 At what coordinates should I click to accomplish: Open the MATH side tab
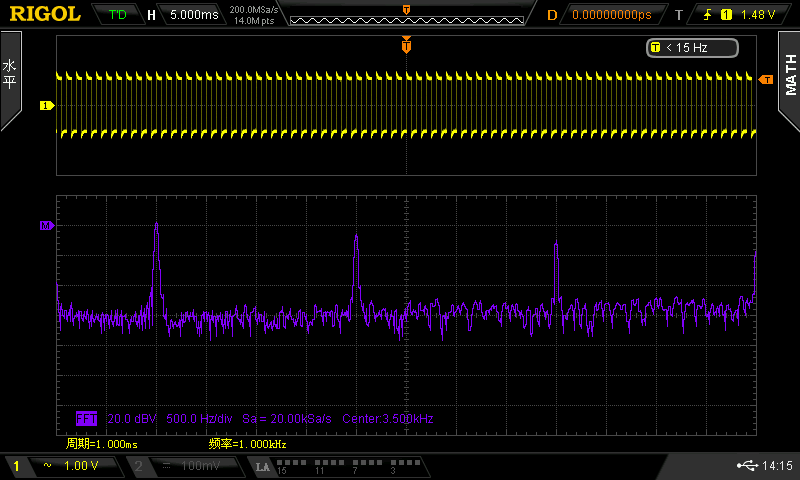click(x=789, y=77)
